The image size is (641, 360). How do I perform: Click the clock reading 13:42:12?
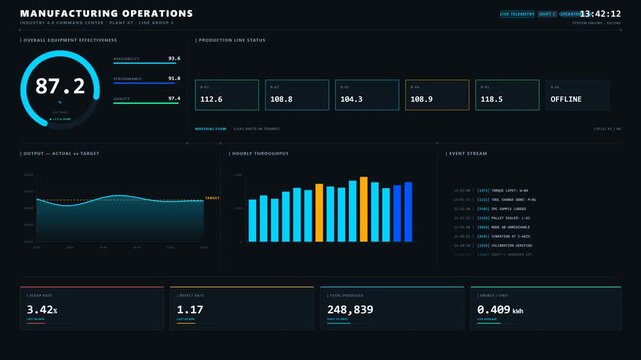[600, 14]
